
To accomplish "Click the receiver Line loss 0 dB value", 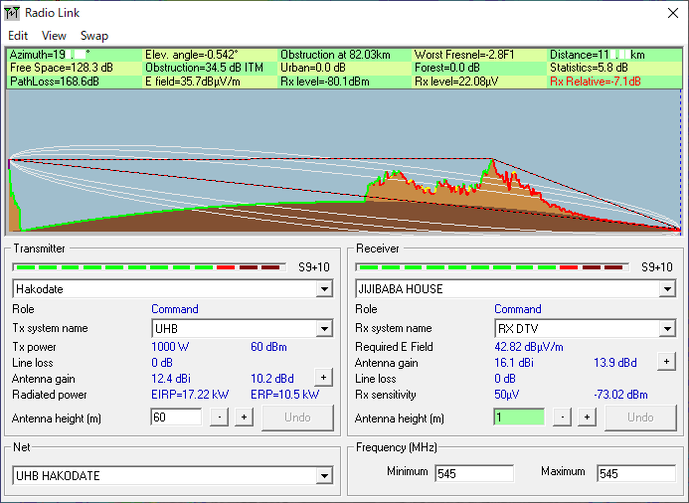I will click(x=505, y=379).
